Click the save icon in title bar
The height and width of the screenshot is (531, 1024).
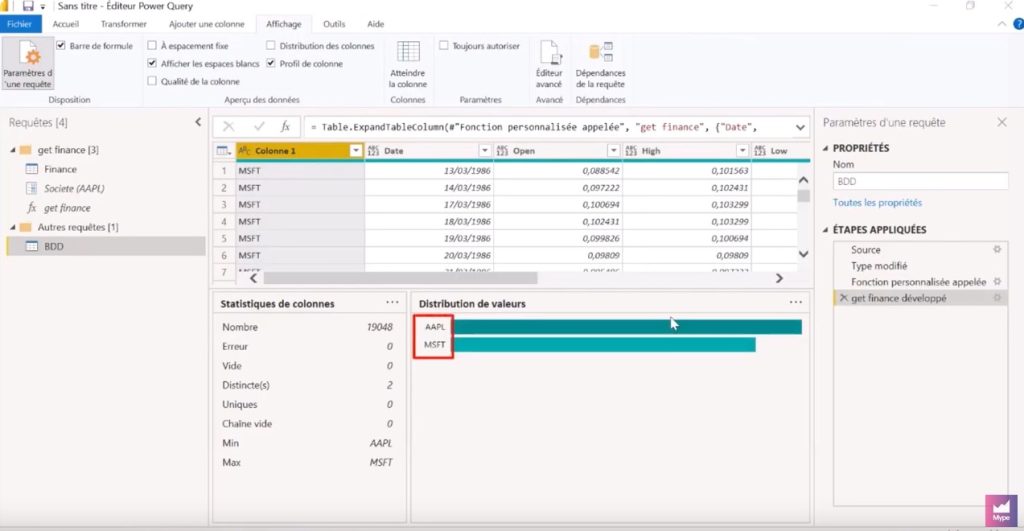click(28, 6)
